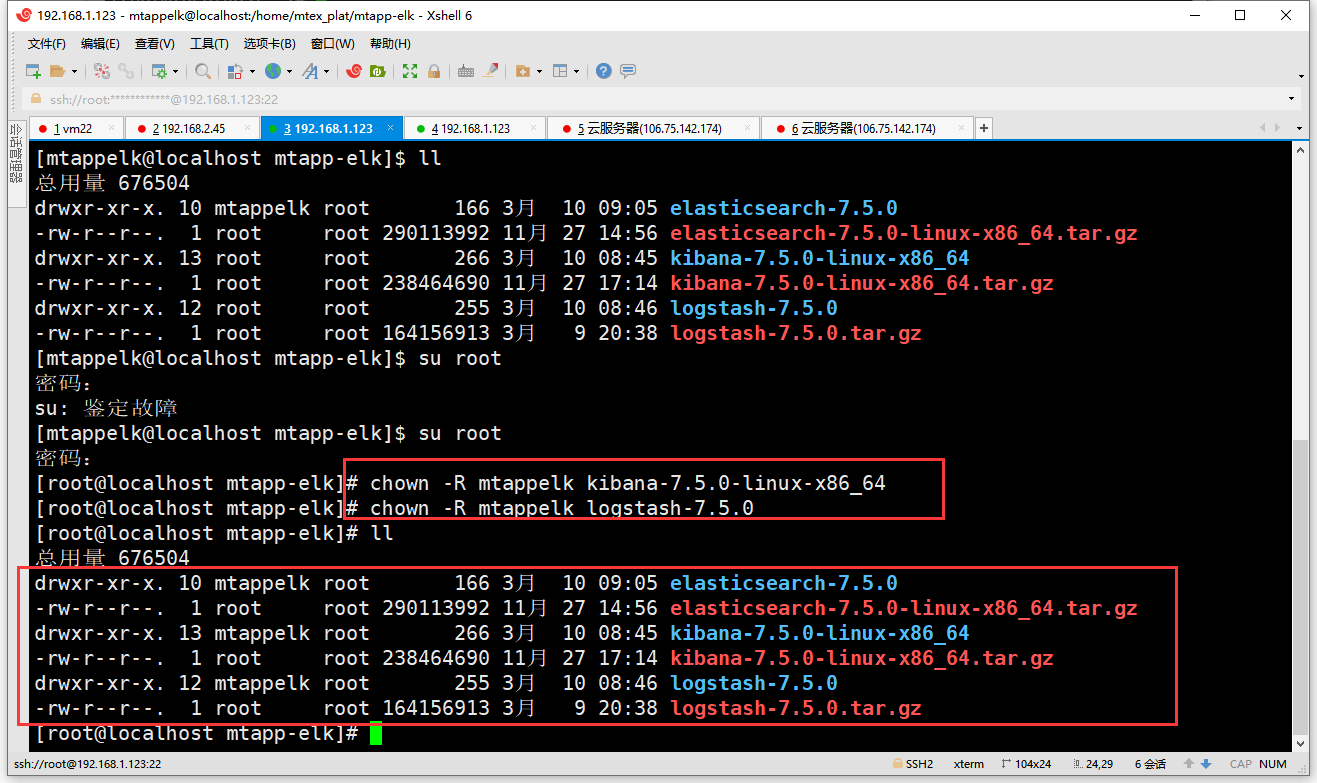Expand the Open session folder dropdown arrow

click(74, 71)
